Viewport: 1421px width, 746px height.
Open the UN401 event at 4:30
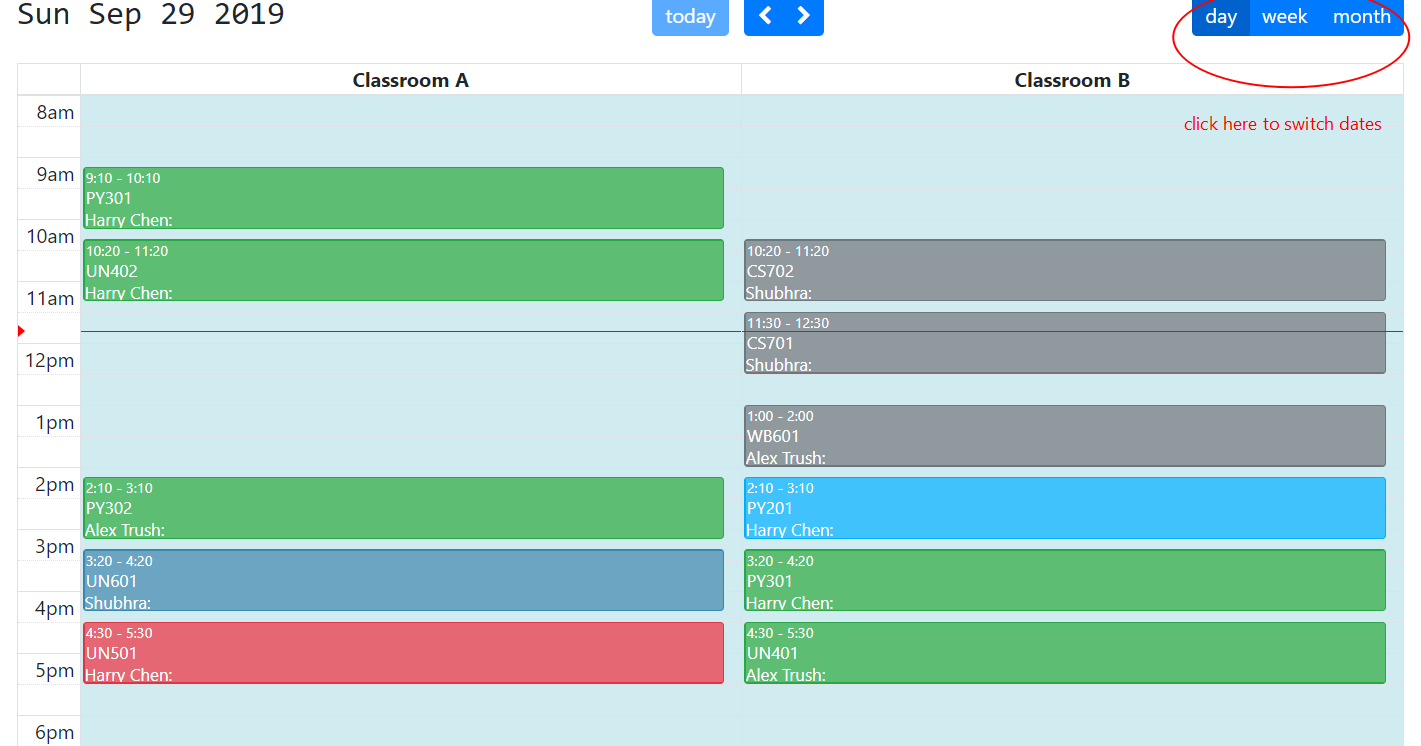click(x=1065, y=653)
